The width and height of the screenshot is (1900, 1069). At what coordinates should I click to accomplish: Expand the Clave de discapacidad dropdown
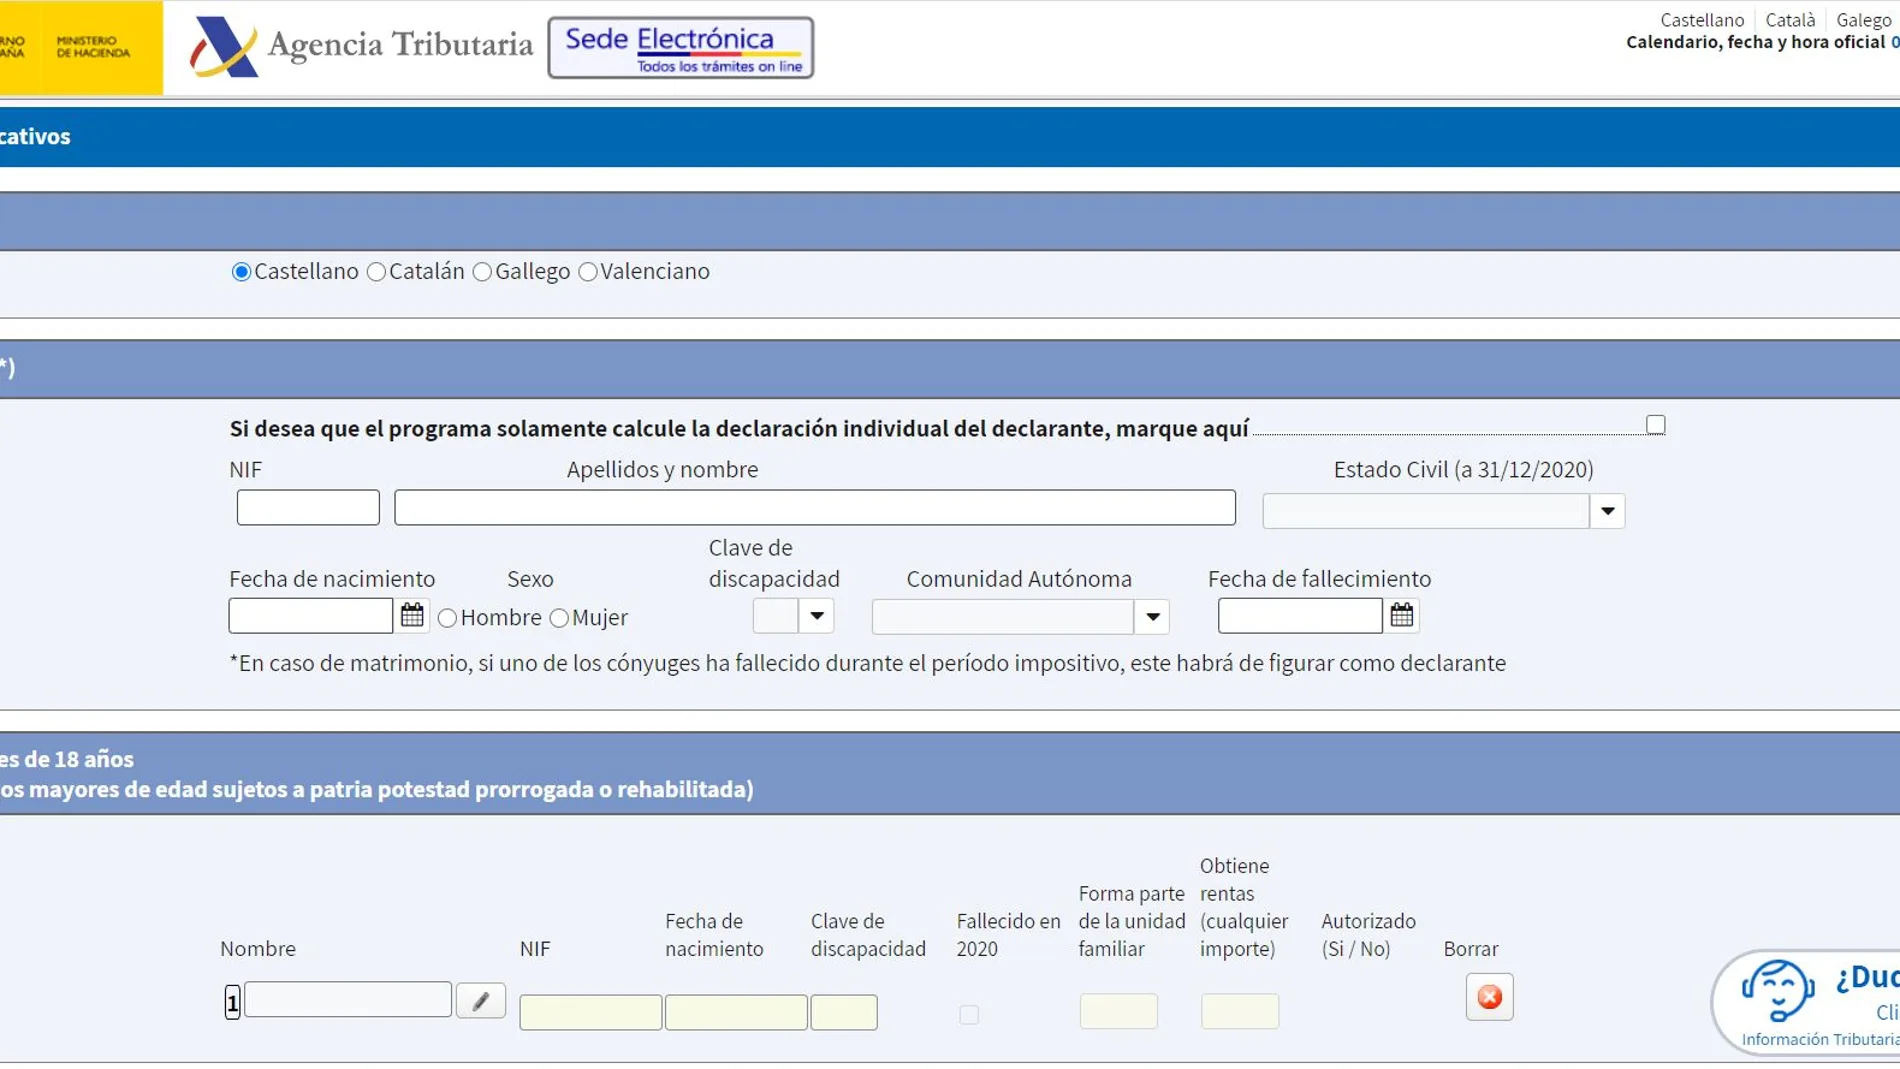point(818,617)
